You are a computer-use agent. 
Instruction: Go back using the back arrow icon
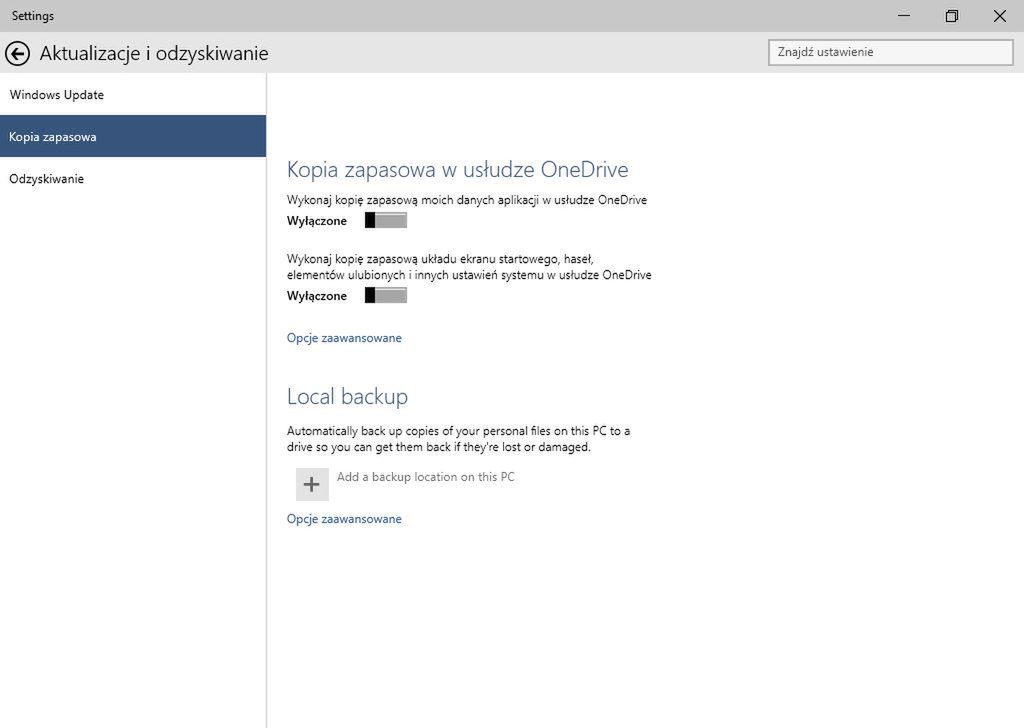[x=18, y=53]
